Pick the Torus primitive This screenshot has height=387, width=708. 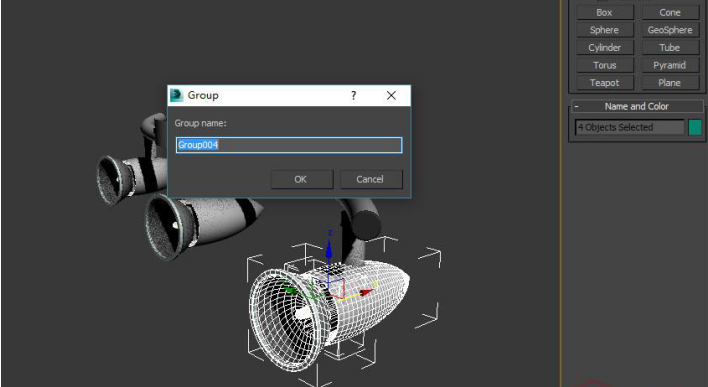tap(605, 65)
